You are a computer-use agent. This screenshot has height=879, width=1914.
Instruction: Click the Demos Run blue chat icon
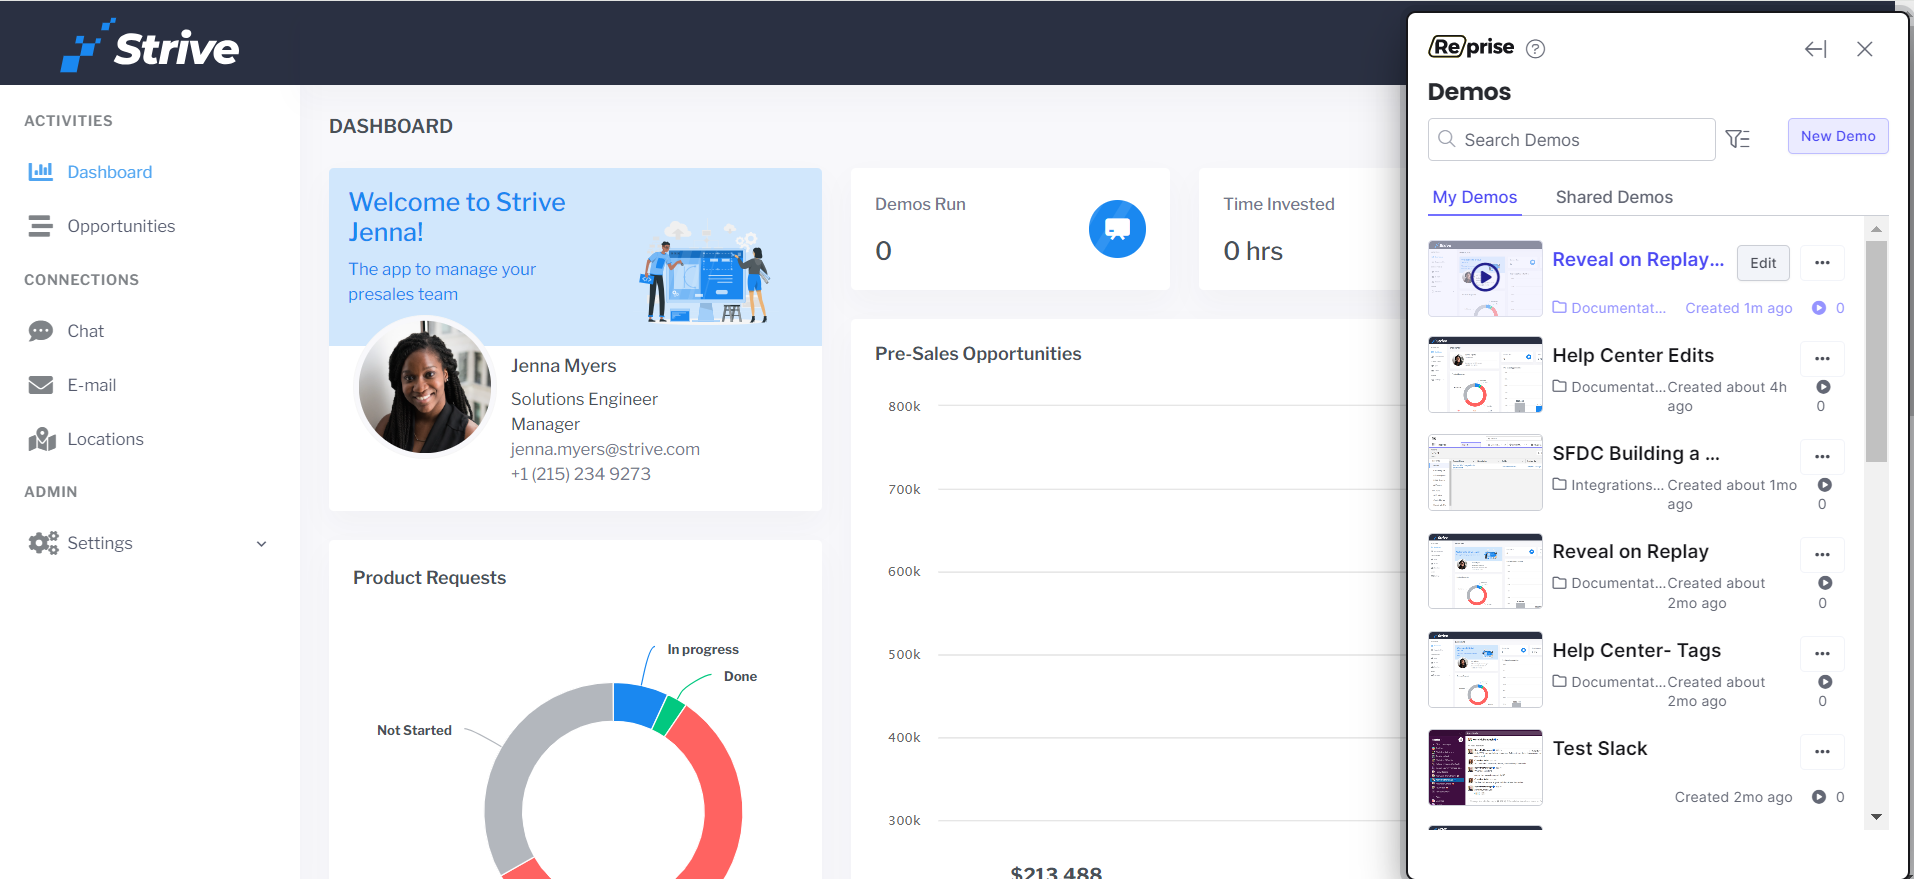(x=1117, y=229)
